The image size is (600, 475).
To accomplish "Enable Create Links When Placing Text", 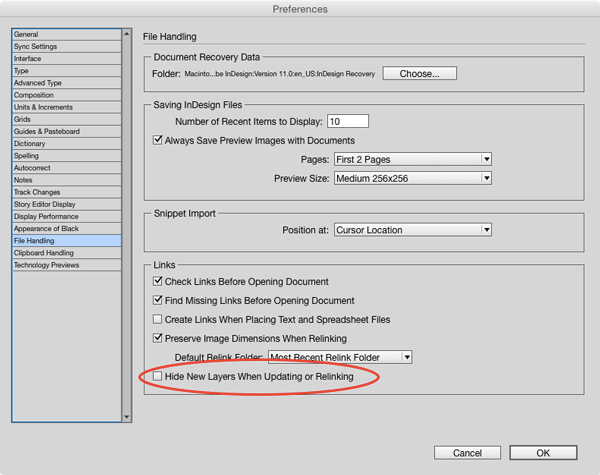I will [x=157, y=319].
